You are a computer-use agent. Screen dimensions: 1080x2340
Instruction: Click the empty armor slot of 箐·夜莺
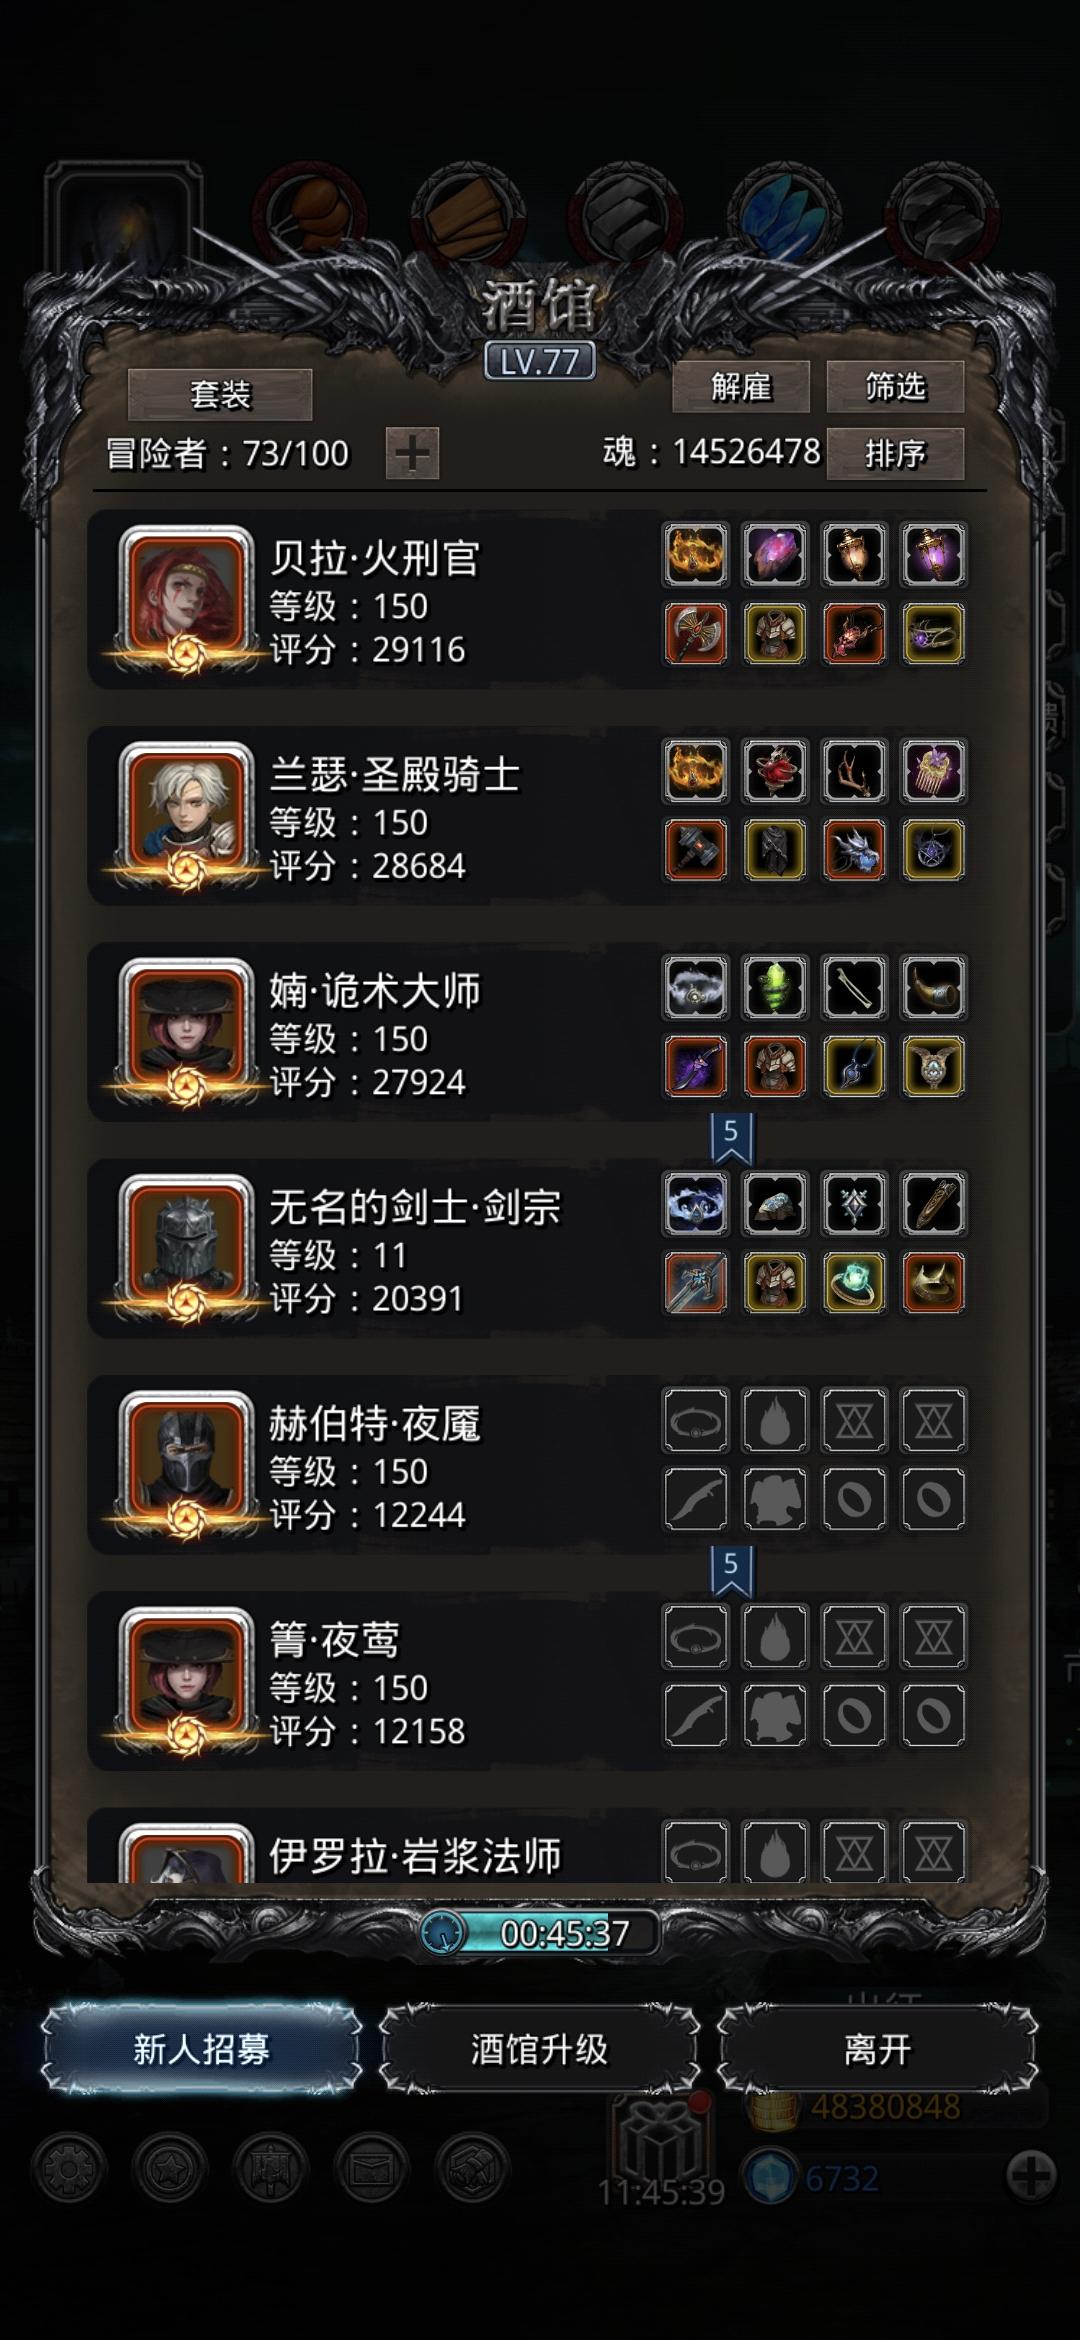pos(775,1715)
